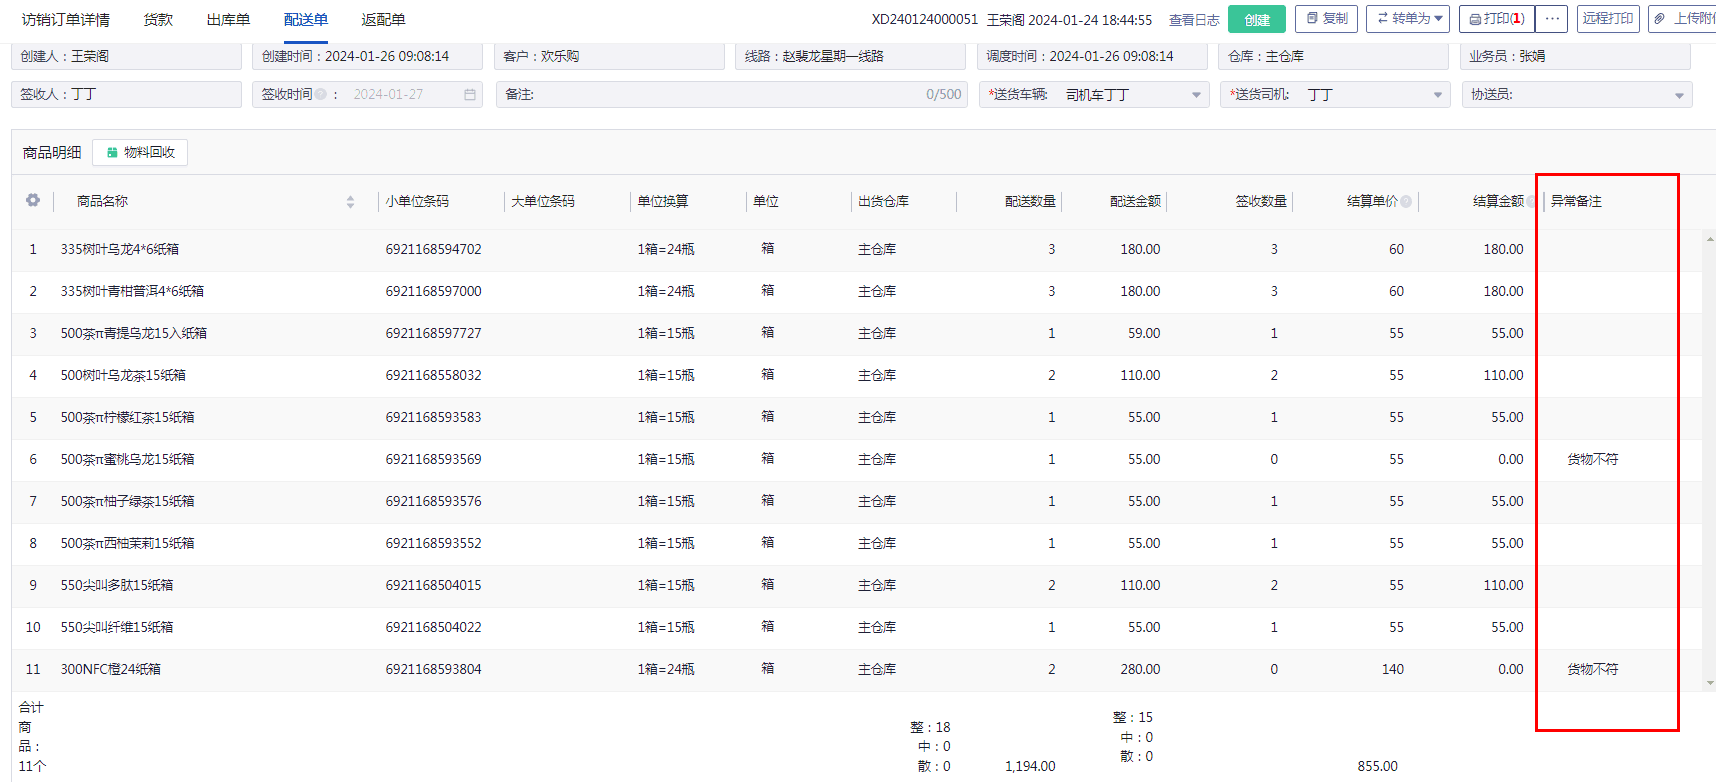Click the 签收数量 column header
Screen dimensions: 1716x782
tap(1261, 201)
